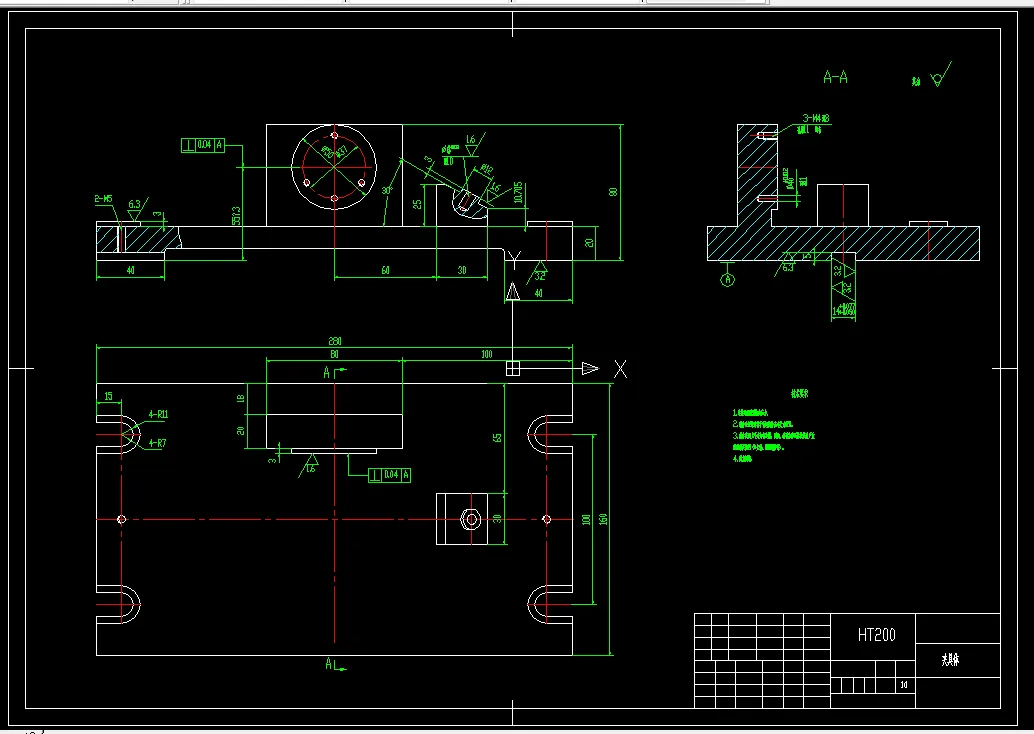The width and height of the screenshot is (1034, 734).
Task: Select the 20 height dimension at front view's right
Action: [590, 243]
